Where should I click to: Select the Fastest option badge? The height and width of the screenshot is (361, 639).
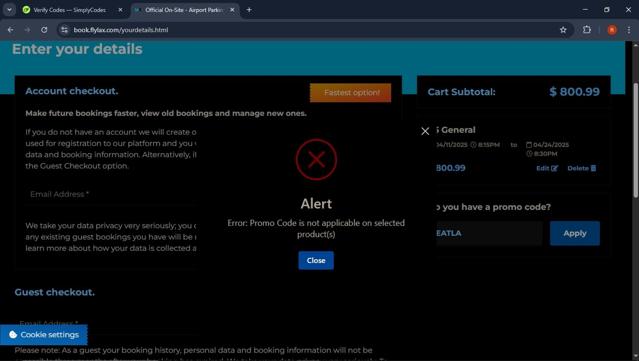click(350, 92)
